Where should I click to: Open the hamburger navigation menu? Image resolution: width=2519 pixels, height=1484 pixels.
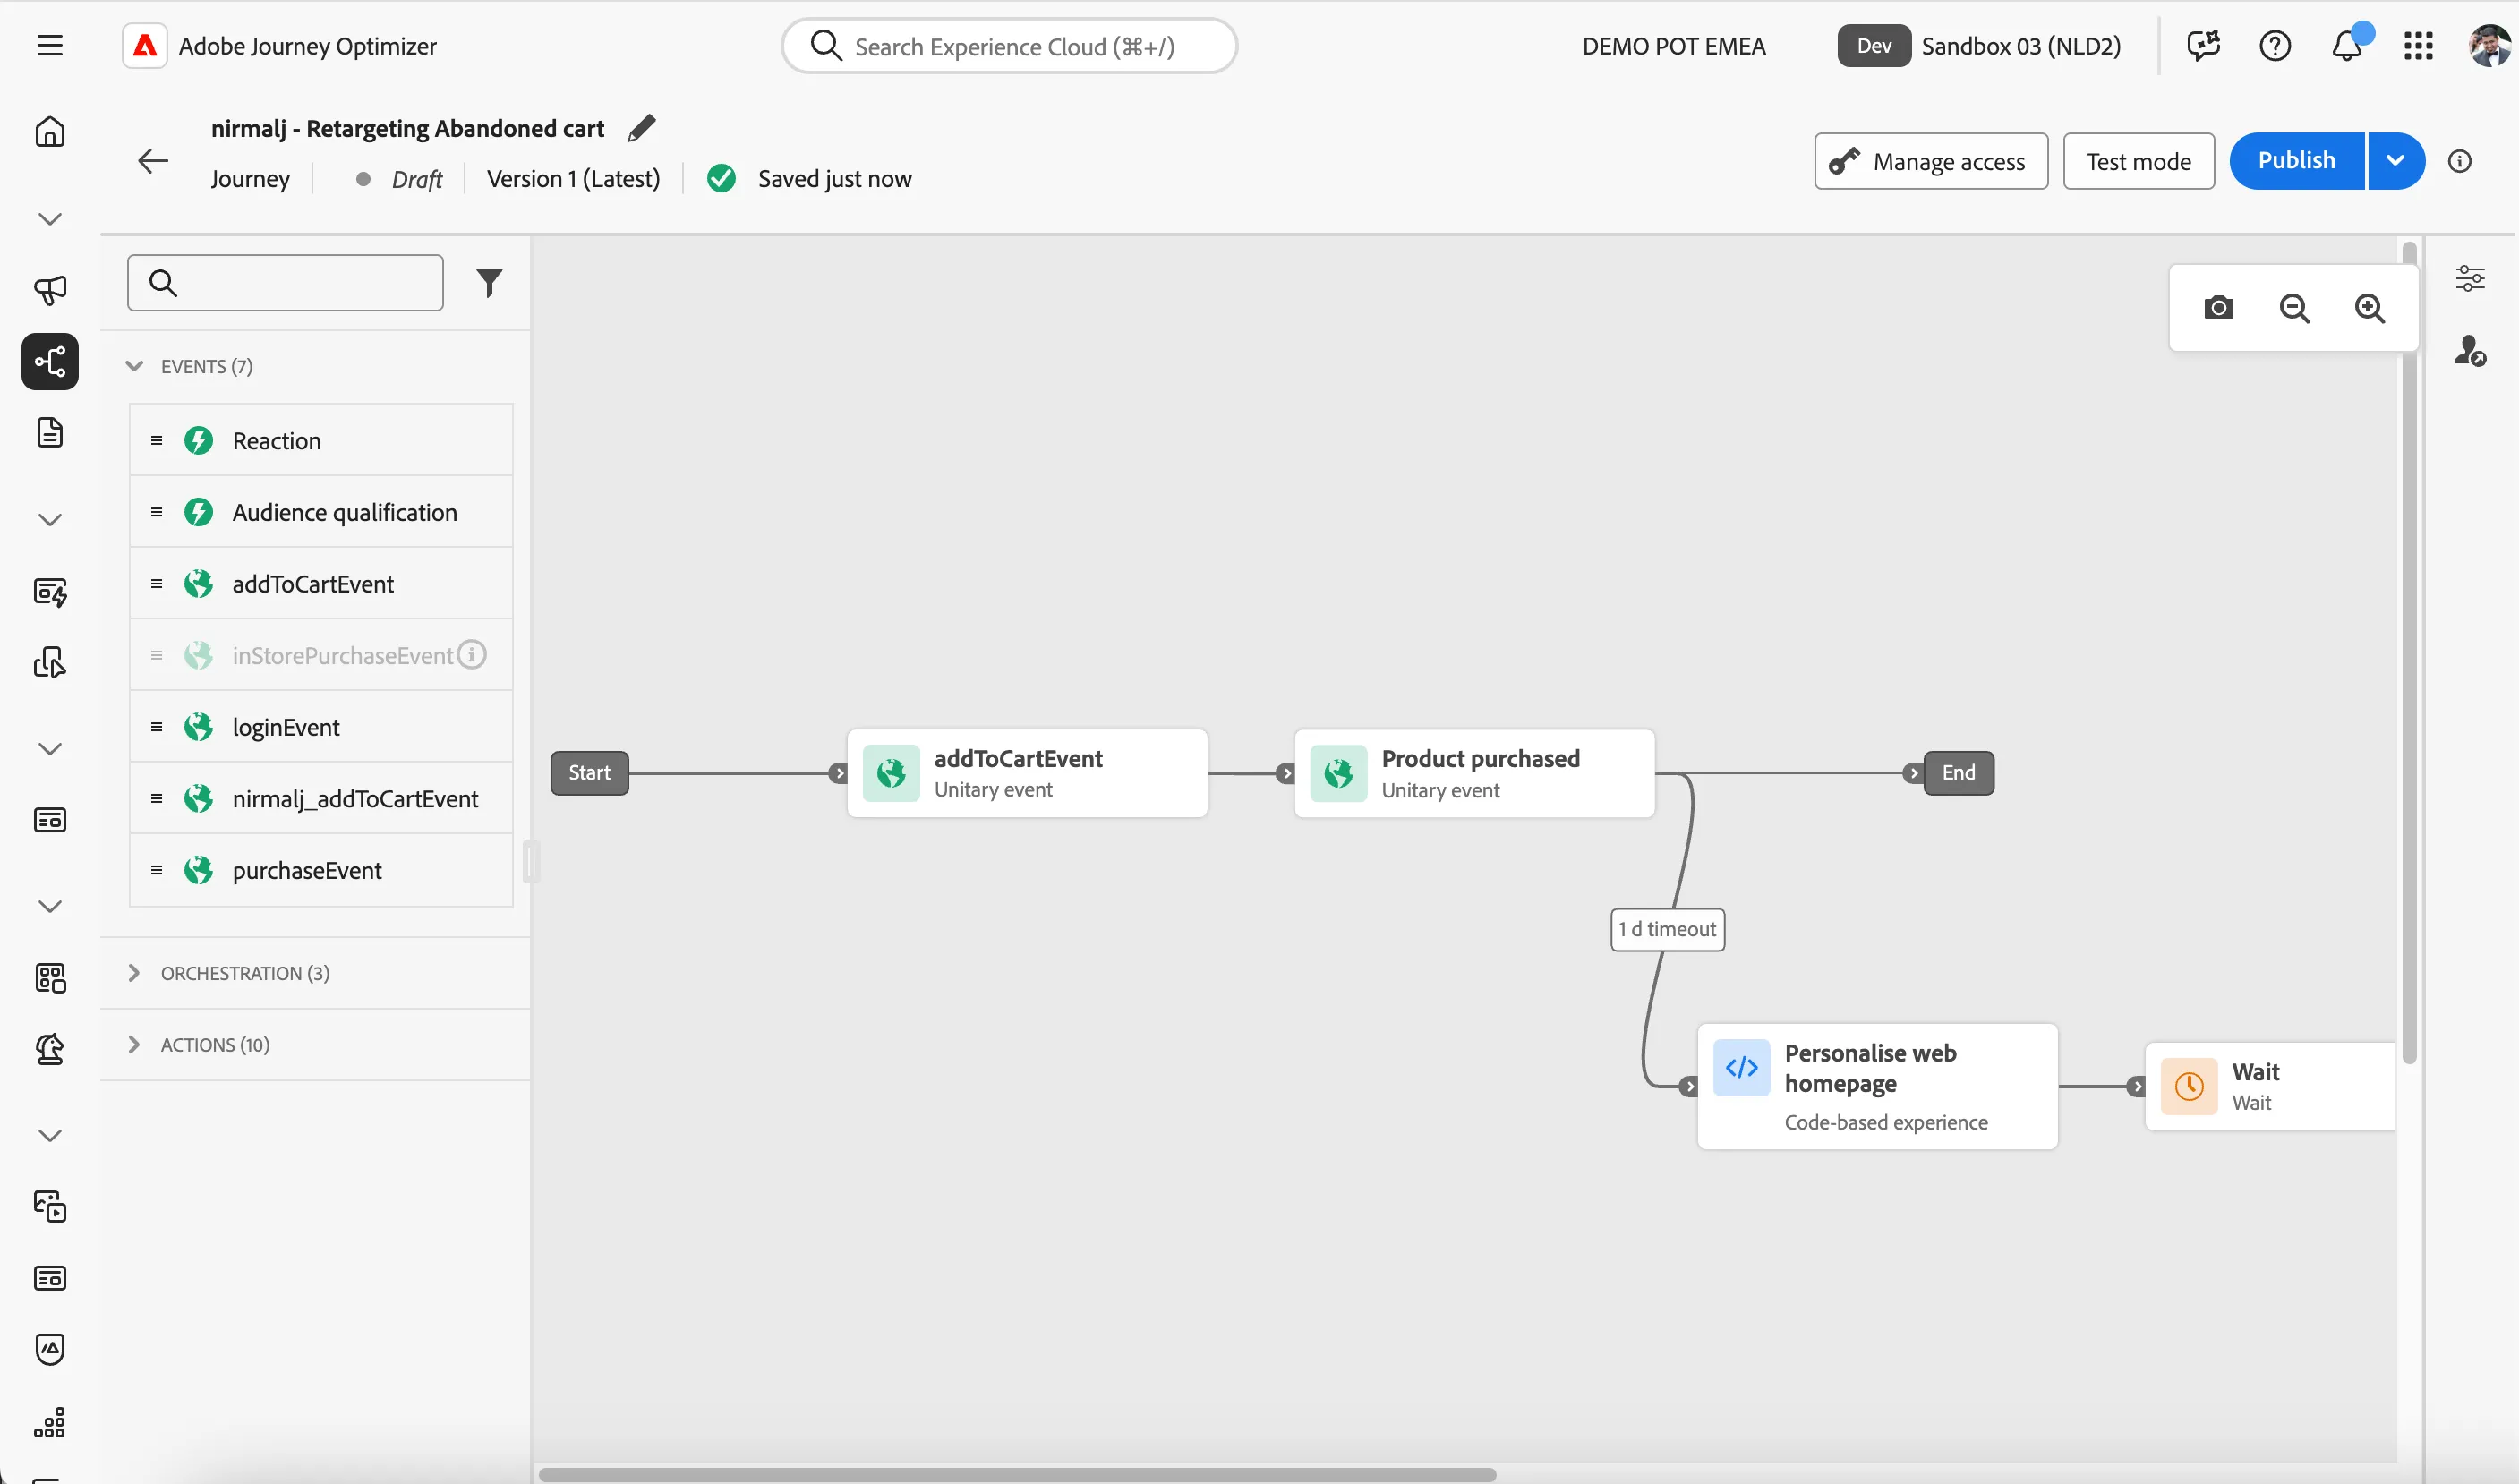point(50,46)
